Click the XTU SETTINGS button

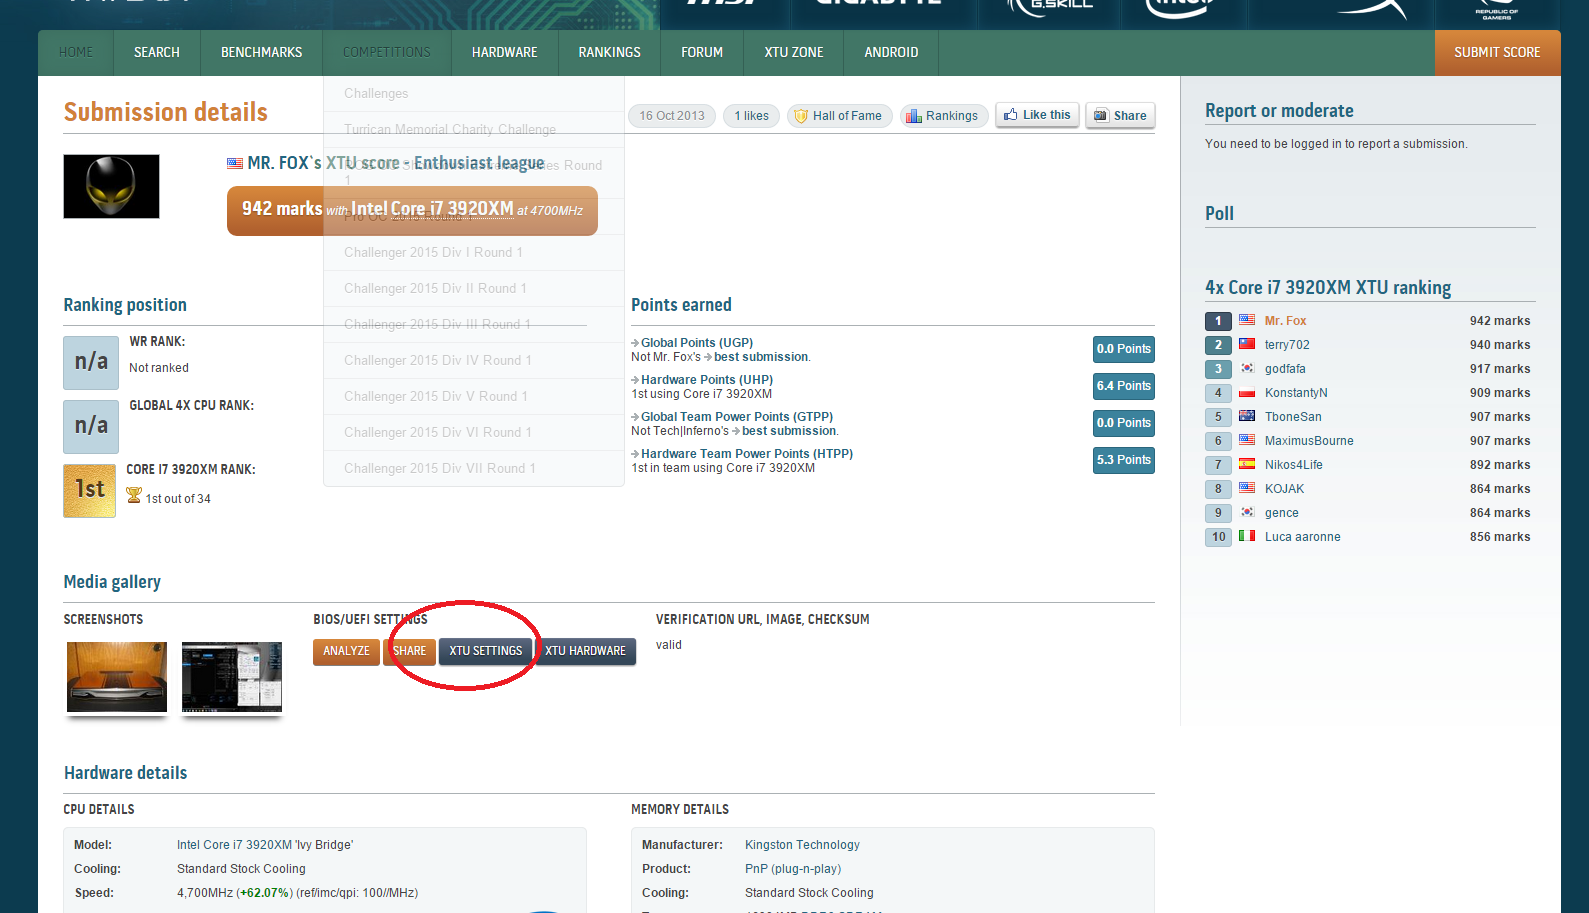pyautogui.click(x=486, y=651)
